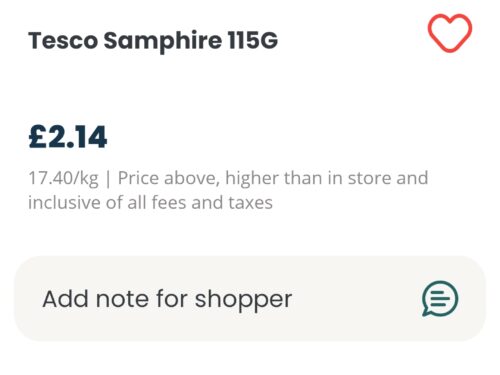Image resolution: width=500 pixels, height=375 pixels.
Task: Tap the vertical bar separator after 17.40/kg
Action: pos(108,179)
